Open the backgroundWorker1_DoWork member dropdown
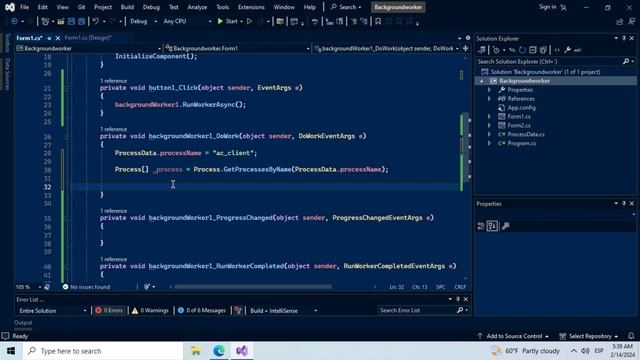Image resolution: width=640 pixels, height=360 pixels. point(387,48)
